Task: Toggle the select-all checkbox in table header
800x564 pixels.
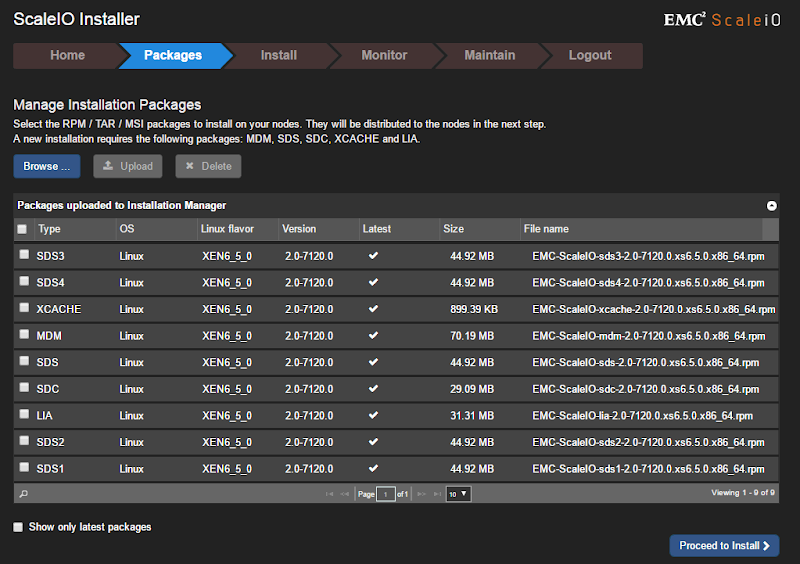Action: 22,229
